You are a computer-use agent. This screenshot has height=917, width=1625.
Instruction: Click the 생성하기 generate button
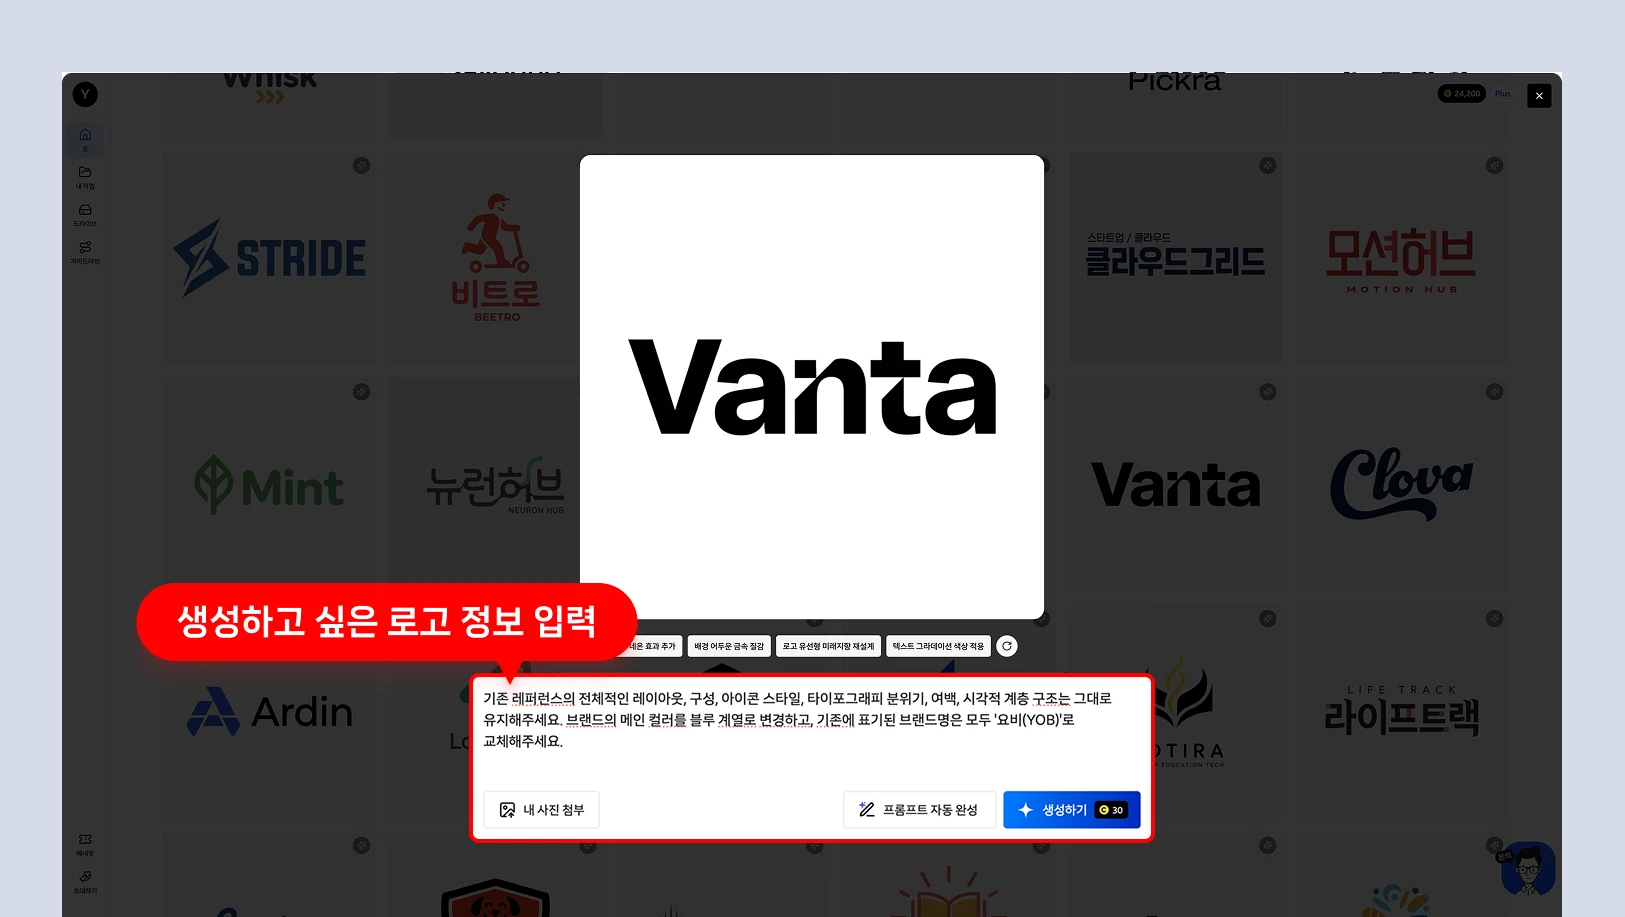coord(1071,810)
